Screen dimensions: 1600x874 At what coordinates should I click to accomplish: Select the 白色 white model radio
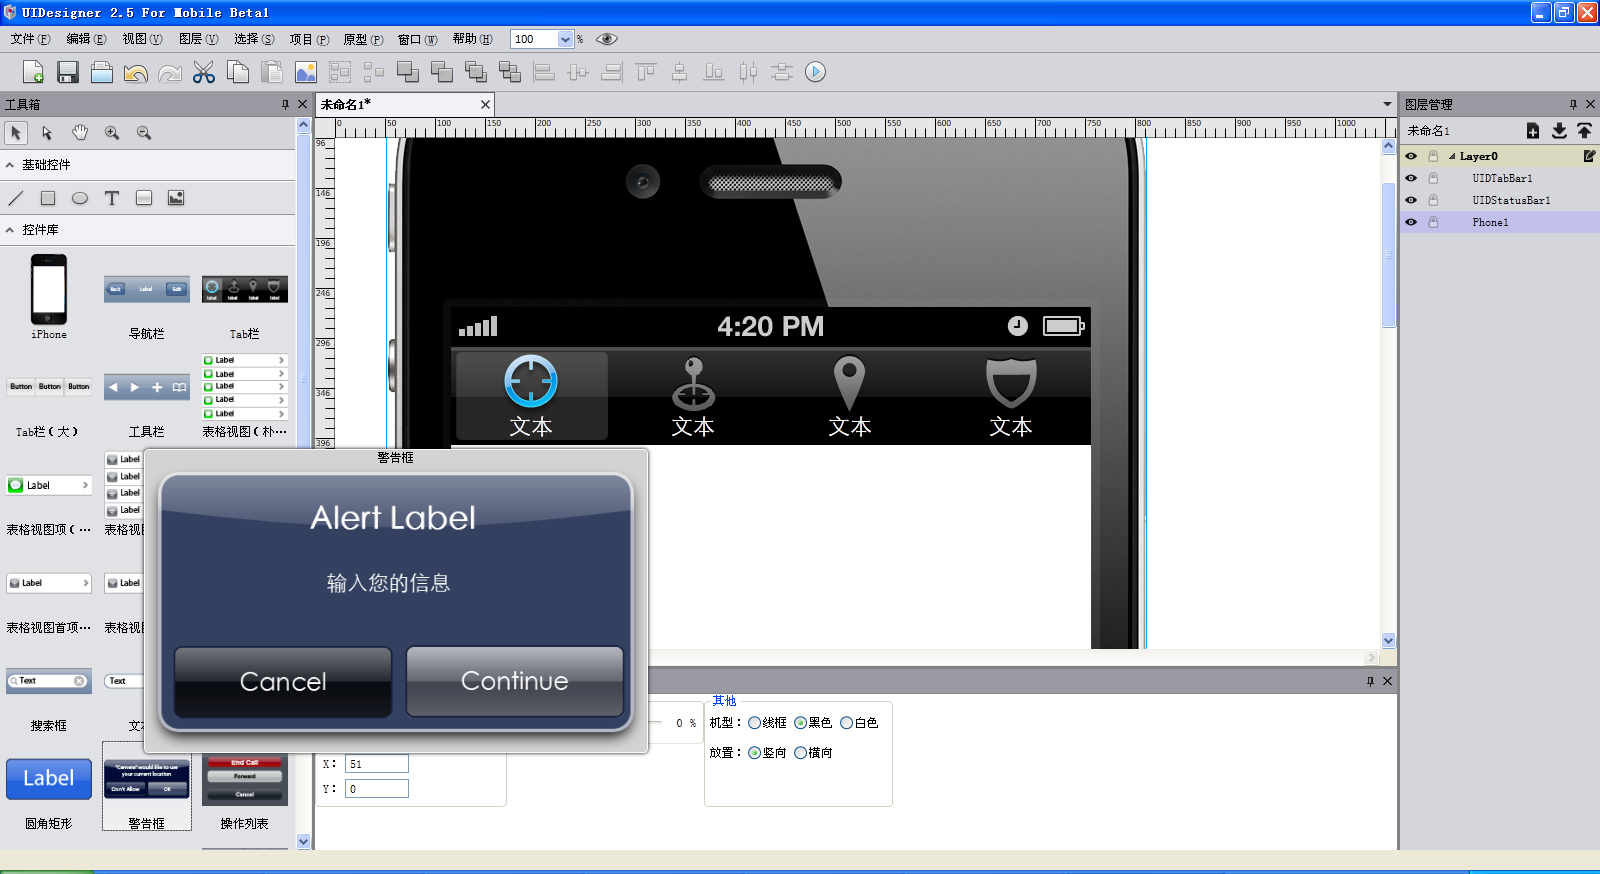(x=846, y=723)
